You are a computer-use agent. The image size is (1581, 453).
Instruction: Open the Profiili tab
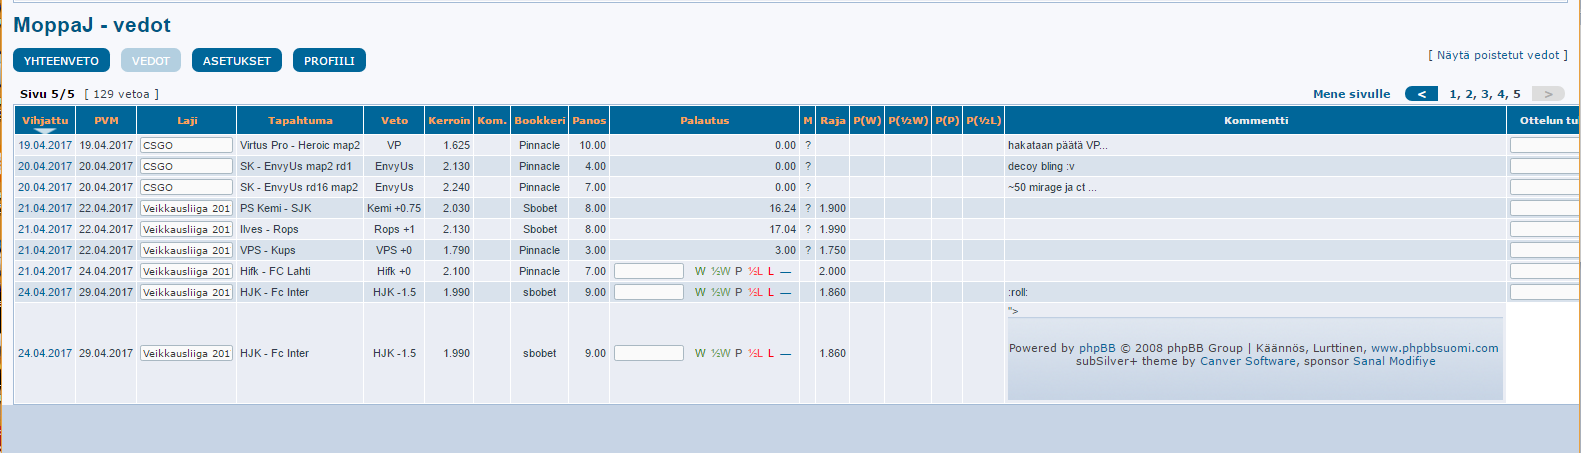coord(329,61)
